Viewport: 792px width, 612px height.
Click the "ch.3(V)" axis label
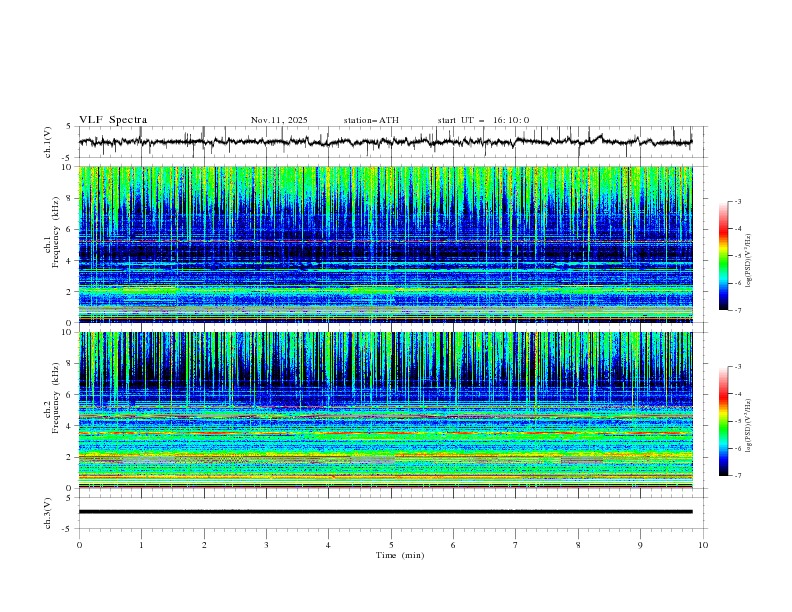click(47, 513)
